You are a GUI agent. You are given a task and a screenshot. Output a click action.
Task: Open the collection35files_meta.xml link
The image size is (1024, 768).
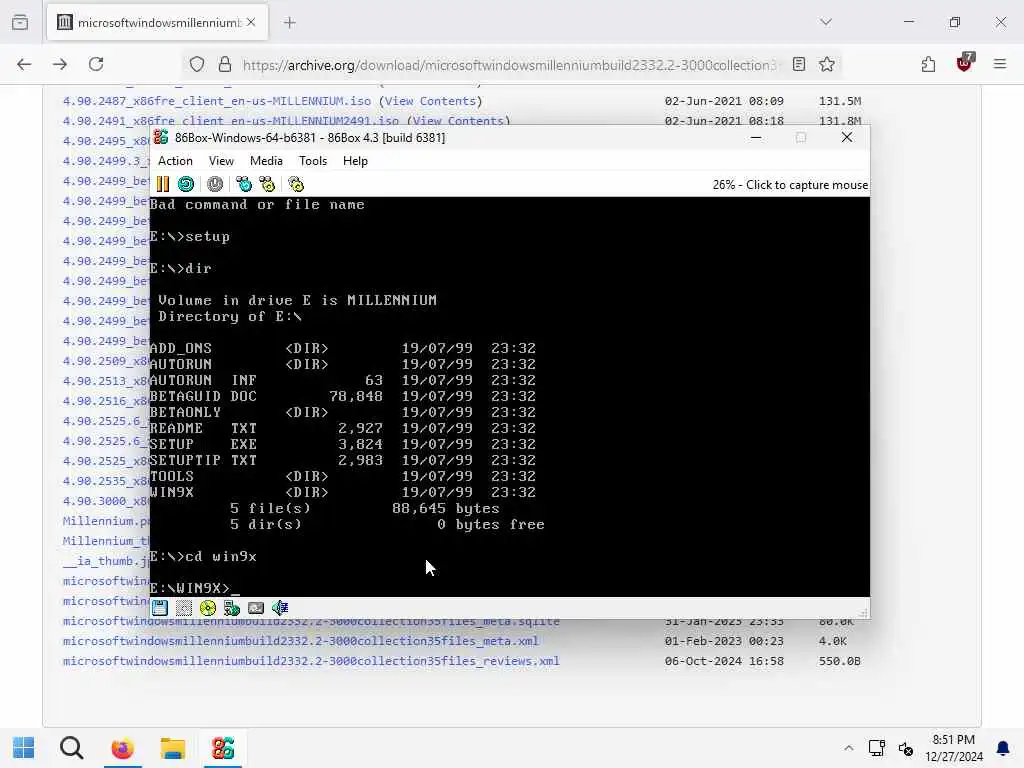pos(300,641)
